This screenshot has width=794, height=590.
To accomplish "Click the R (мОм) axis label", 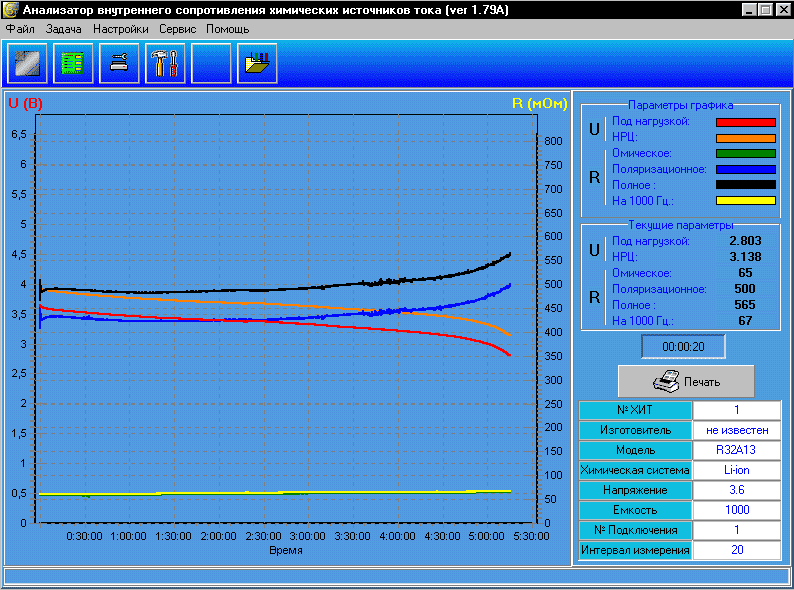I will coord(539,103).
